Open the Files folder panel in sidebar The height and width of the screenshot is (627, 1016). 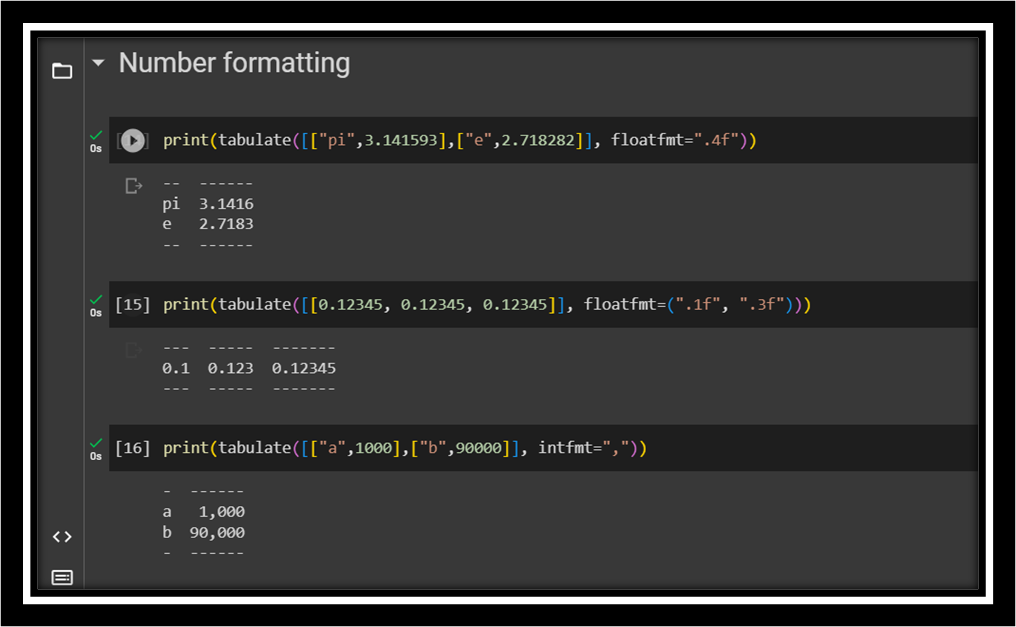click(62, 71)
